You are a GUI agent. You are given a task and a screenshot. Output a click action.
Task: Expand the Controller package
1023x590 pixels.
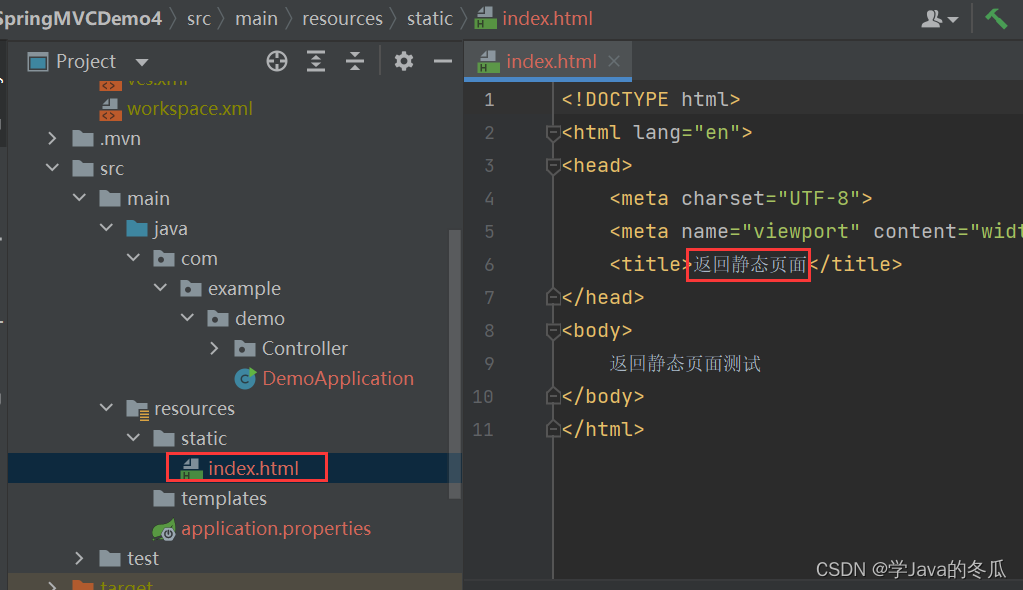click(214, 348)
